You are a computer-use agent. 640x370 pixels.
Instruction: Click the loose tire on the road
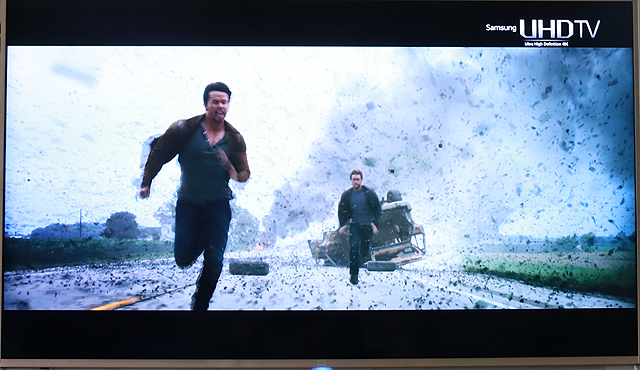pyautogui.click(x=249, y=267)
